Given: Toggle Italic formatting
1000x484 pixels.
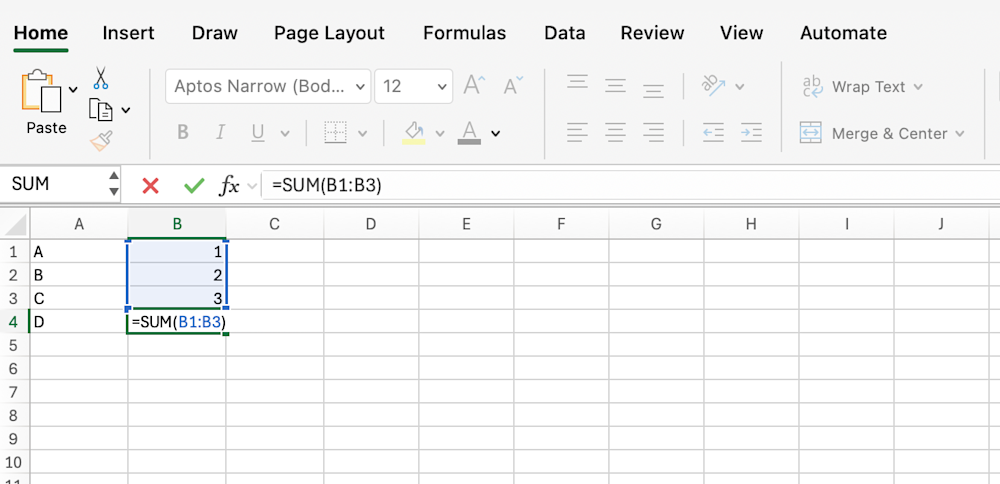Looking at the screenshot, I should coord(221,133).
